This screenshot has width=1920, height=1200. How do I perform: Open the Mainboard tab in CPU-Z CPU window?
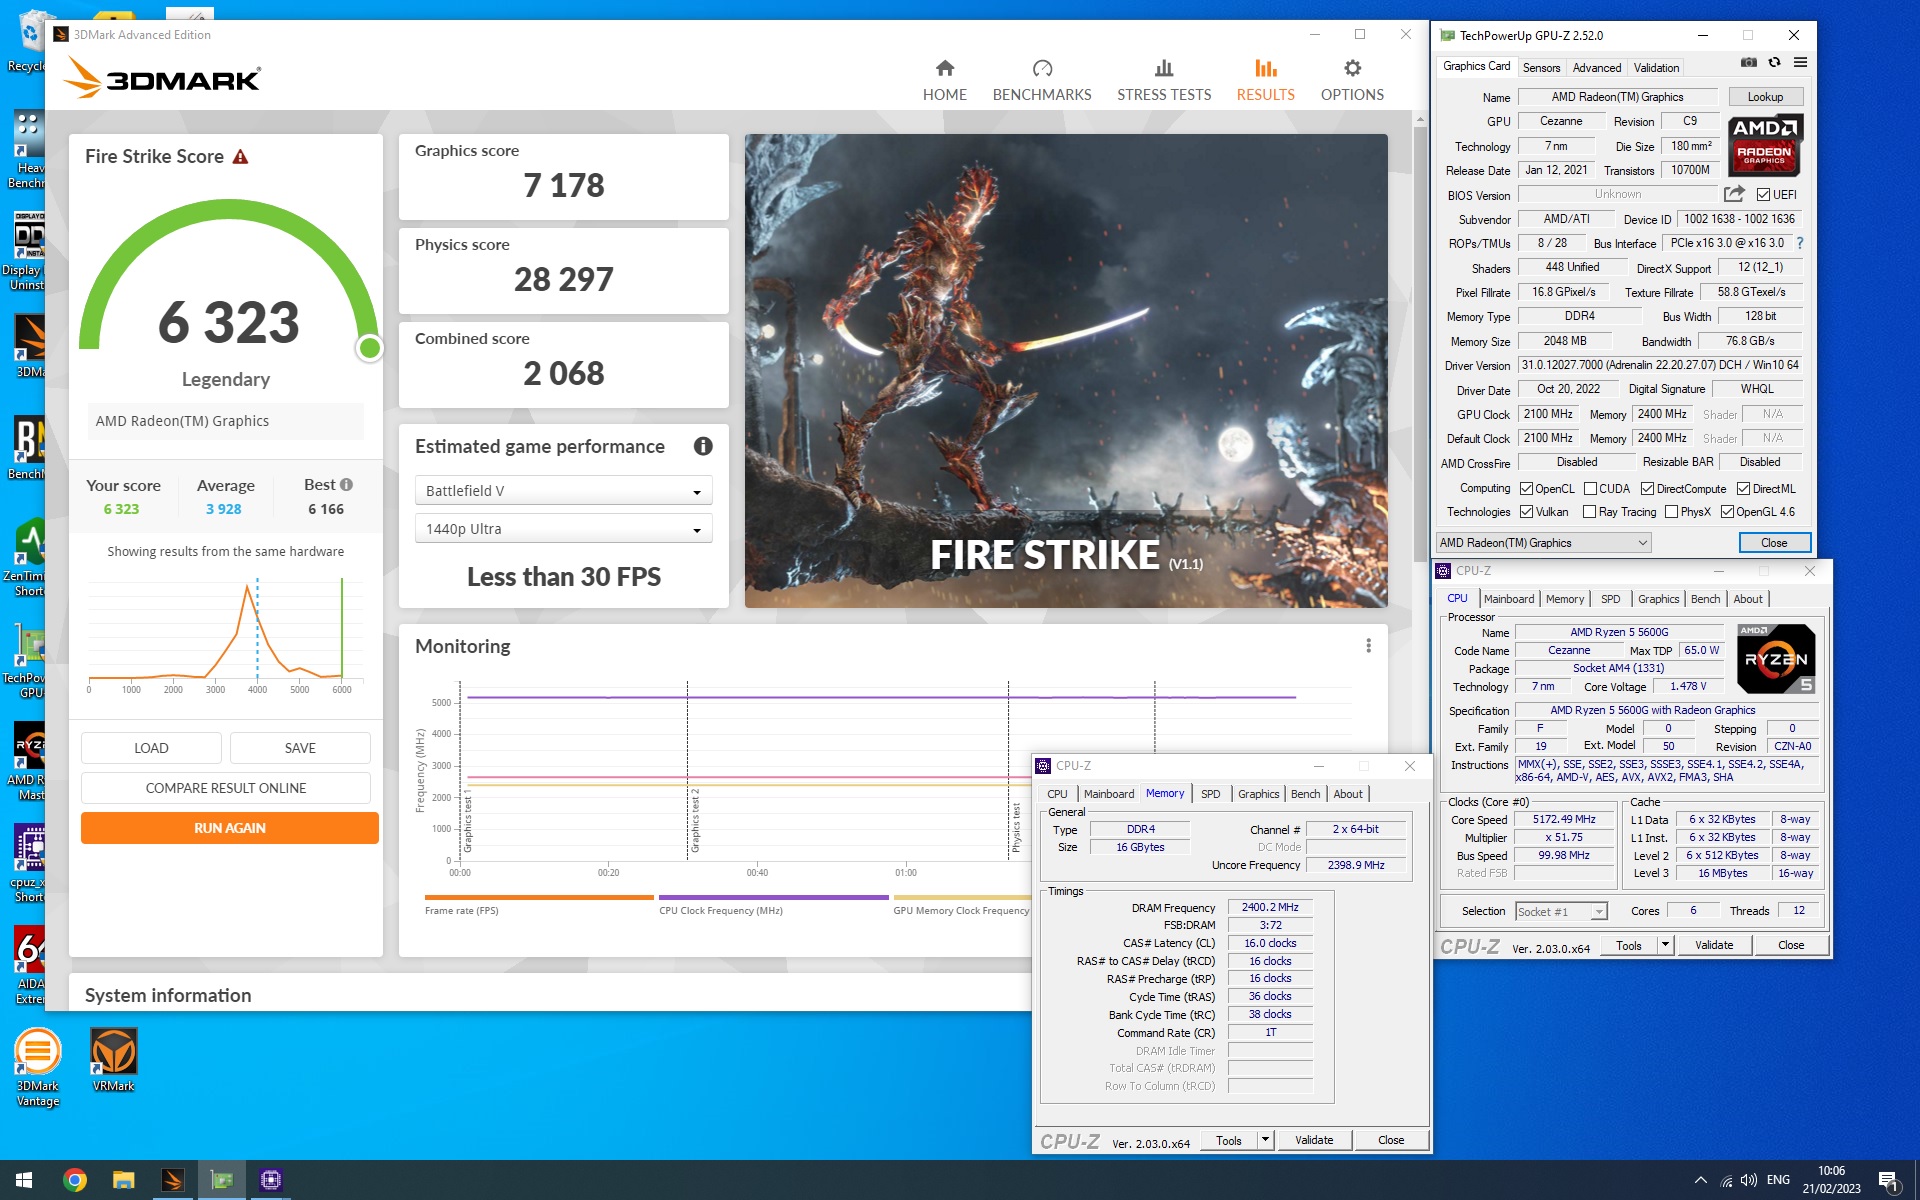tap(1508, 599)
